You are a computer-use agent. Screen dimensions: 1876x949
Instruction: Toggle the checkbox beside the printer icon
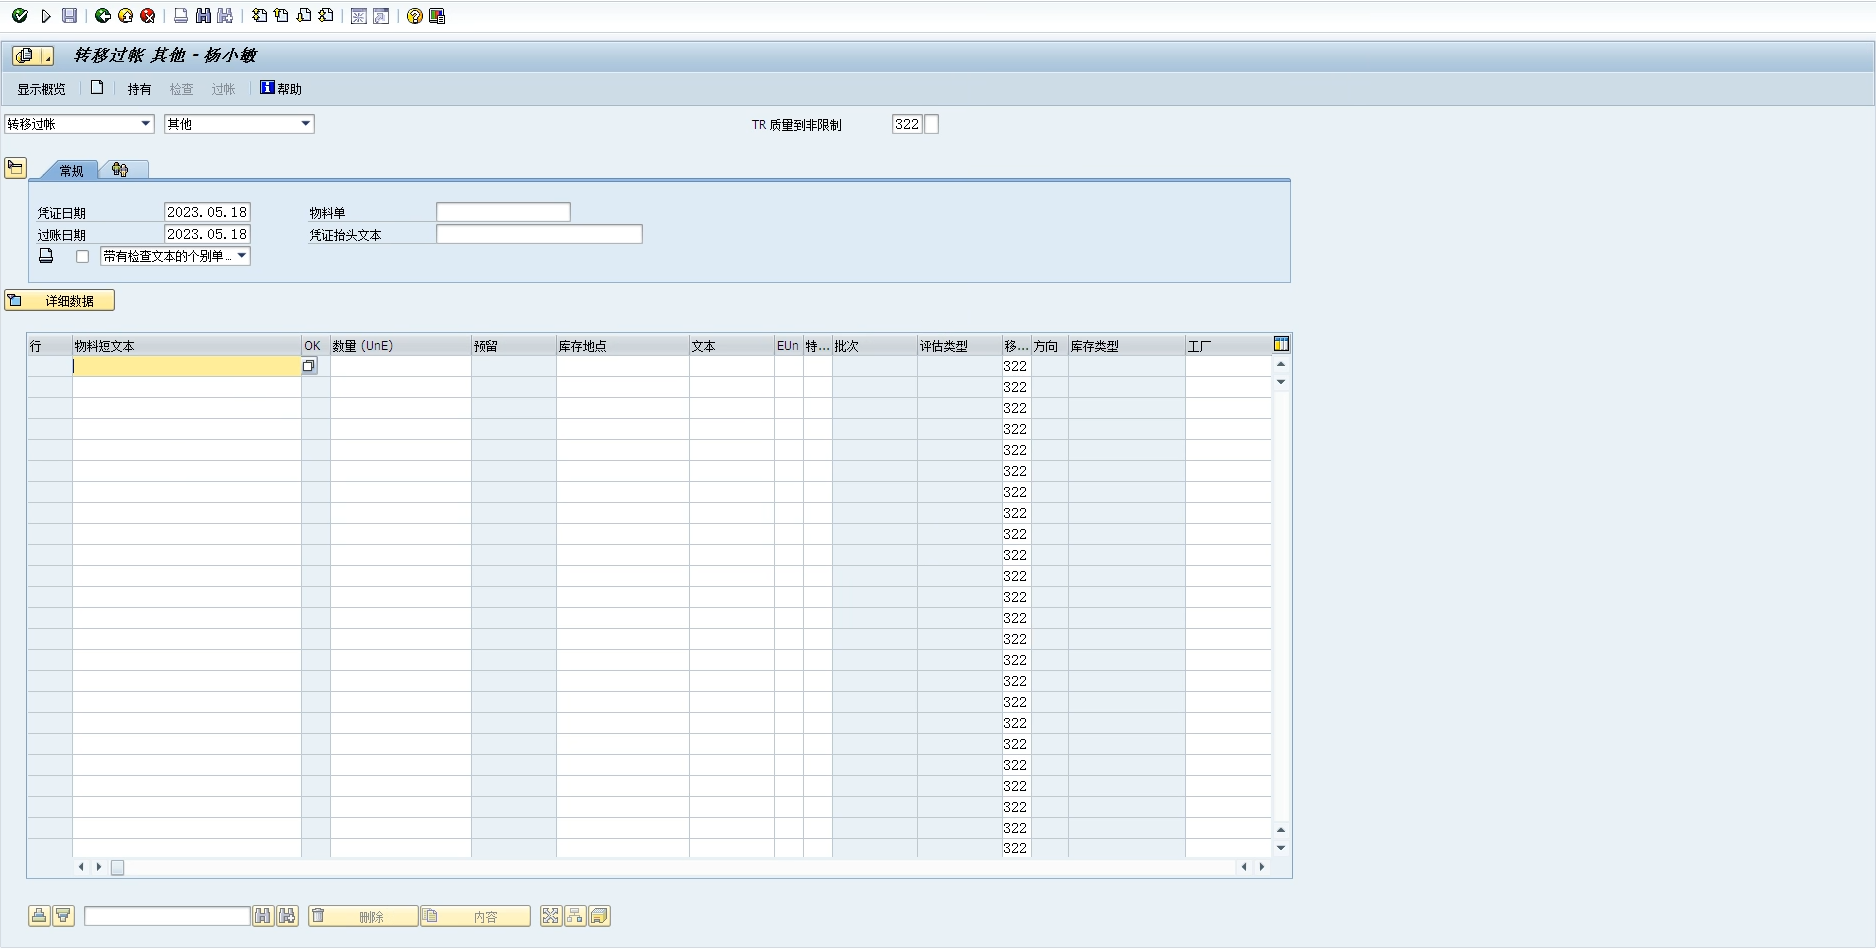[83, 257]
